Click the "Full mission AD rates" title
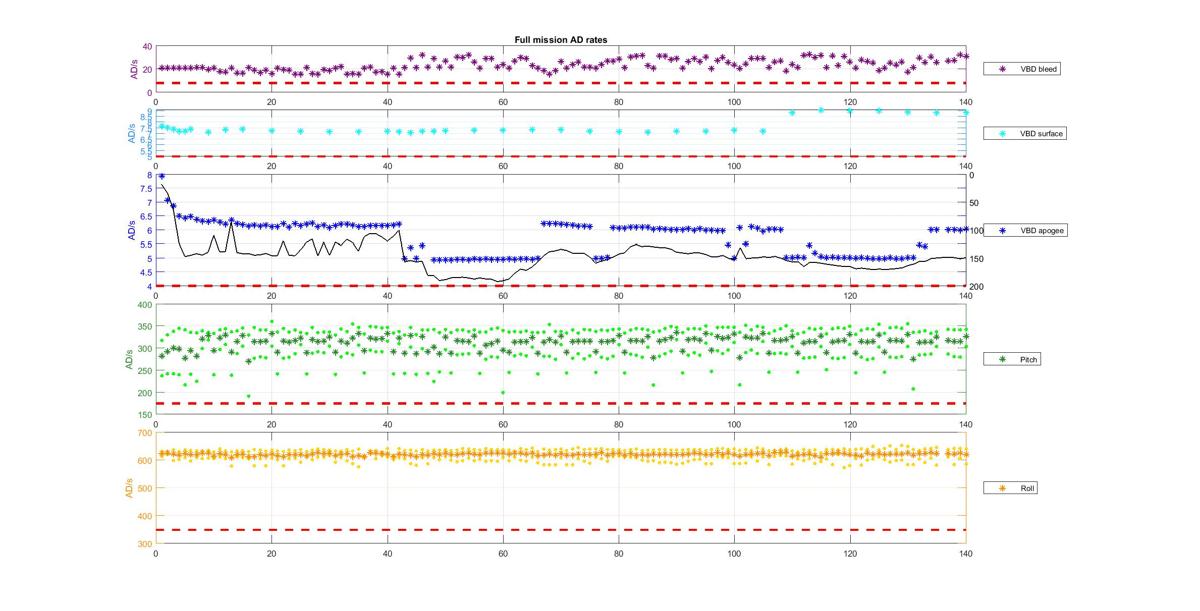Screen dimensions: 1200x611 (x=560, y=39)
